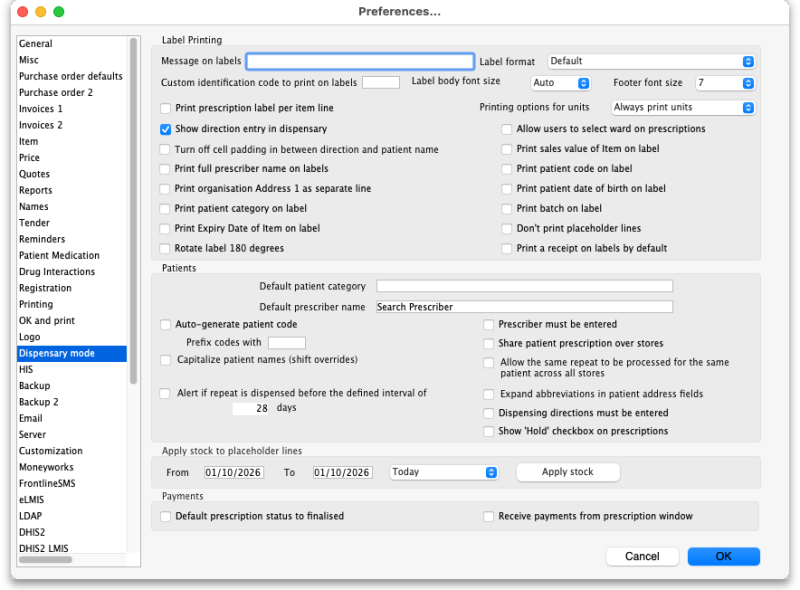The image size is (800, 590).
Task: Click the sidebar vertical scrollbar
Action: point(134,210)
